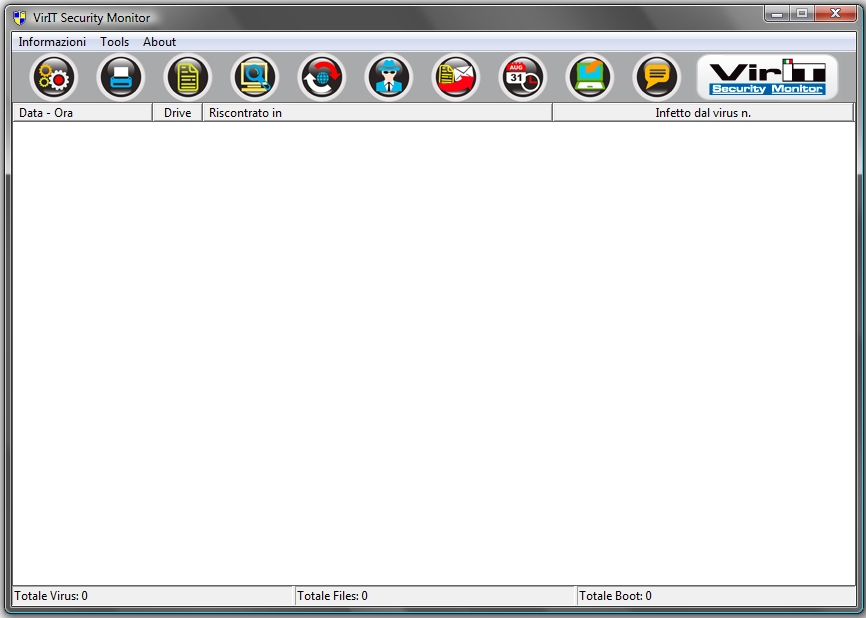Open the calendar scheduler icon
The width and height of the screenshot is (866, 618).
tap(522, 77)
